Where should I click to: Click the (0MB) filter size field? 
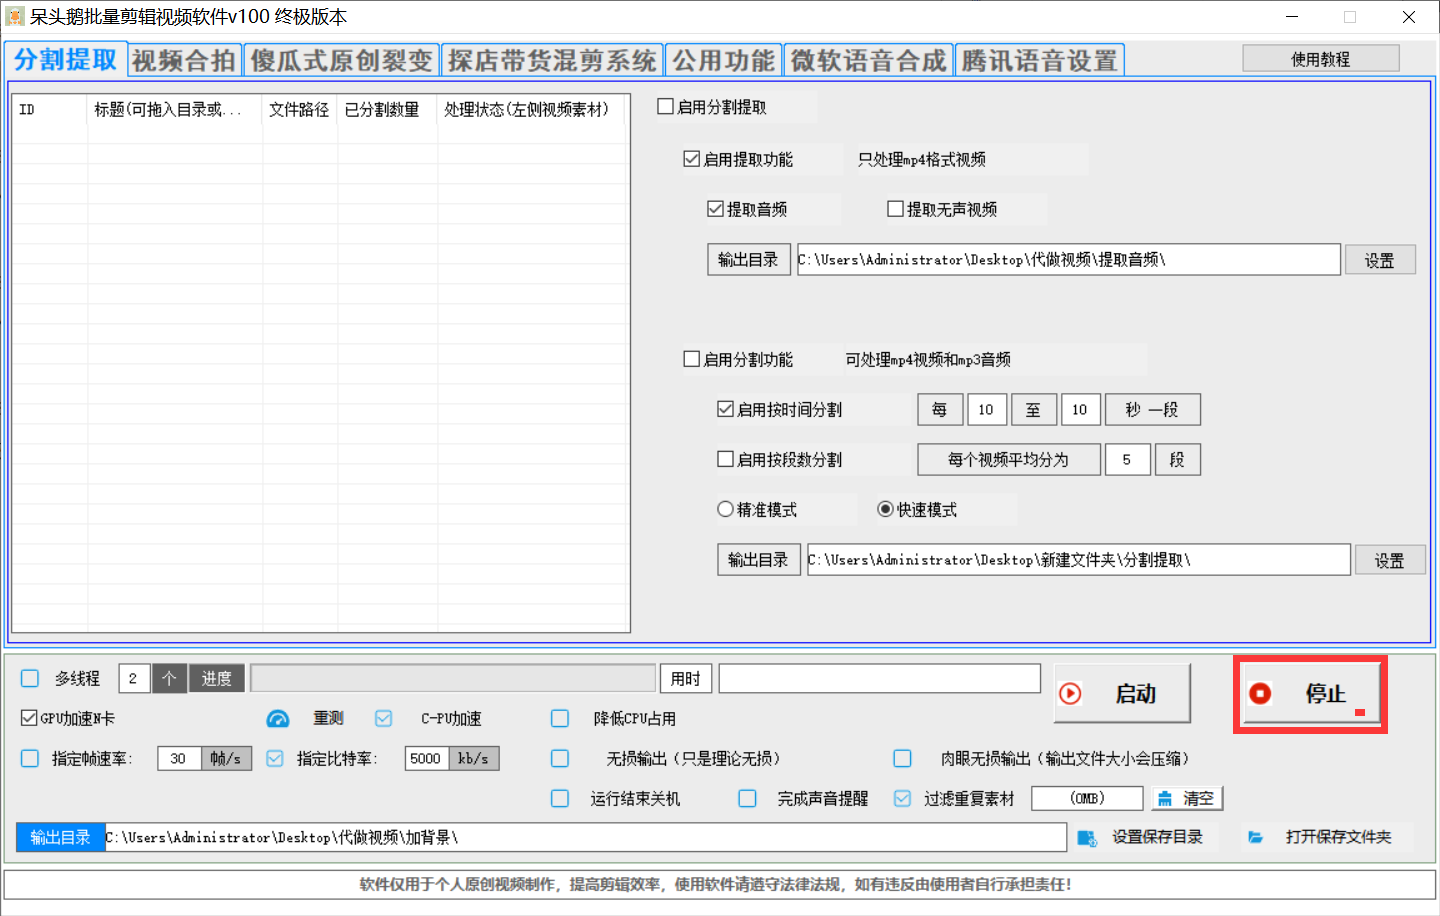[1087, 798]
